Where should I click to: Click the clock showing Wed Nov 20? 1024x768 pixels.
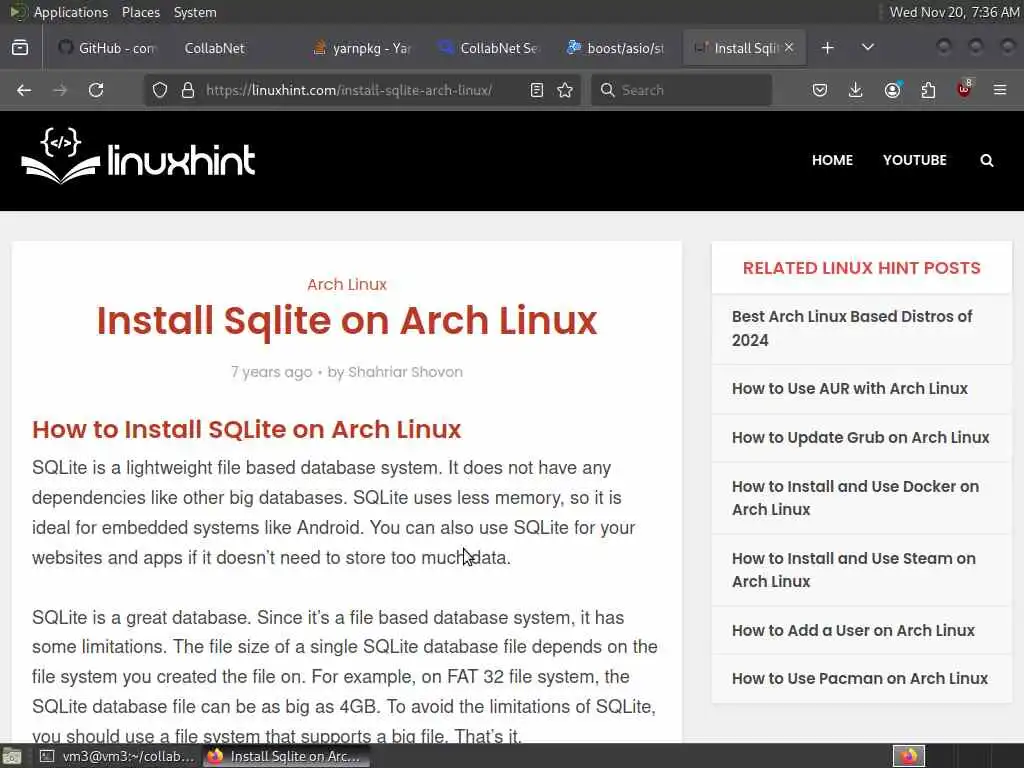click(954, 12)
